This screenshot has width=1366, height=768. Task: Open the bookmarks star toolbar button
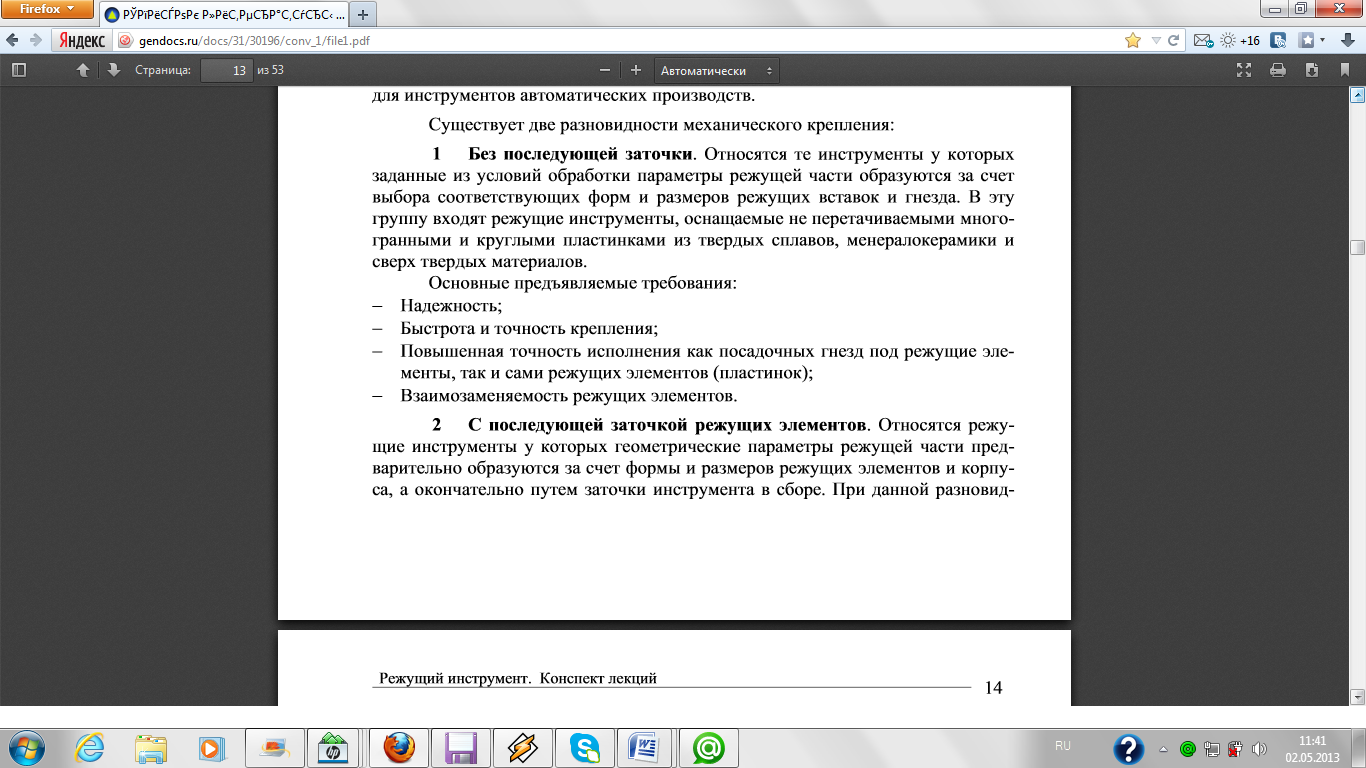[x=1306, y=41]
